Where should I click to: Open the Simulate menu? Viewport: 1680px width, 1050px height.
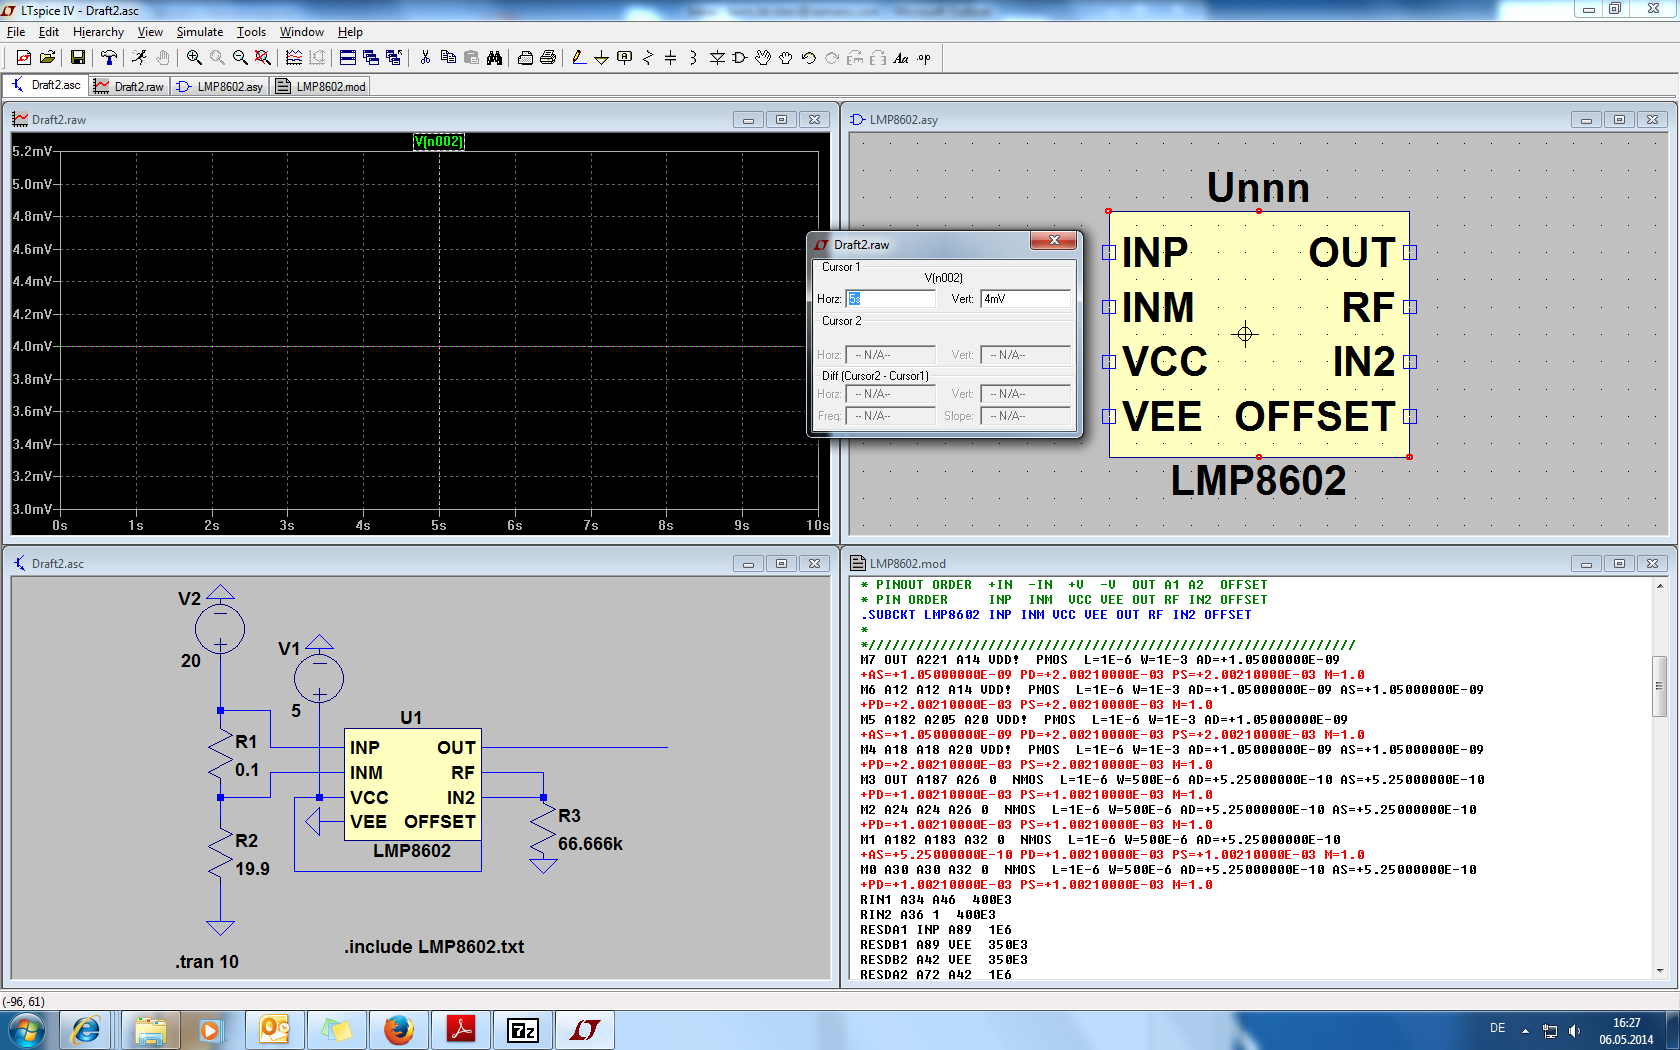pyautogui.click(x=200, y=32)
